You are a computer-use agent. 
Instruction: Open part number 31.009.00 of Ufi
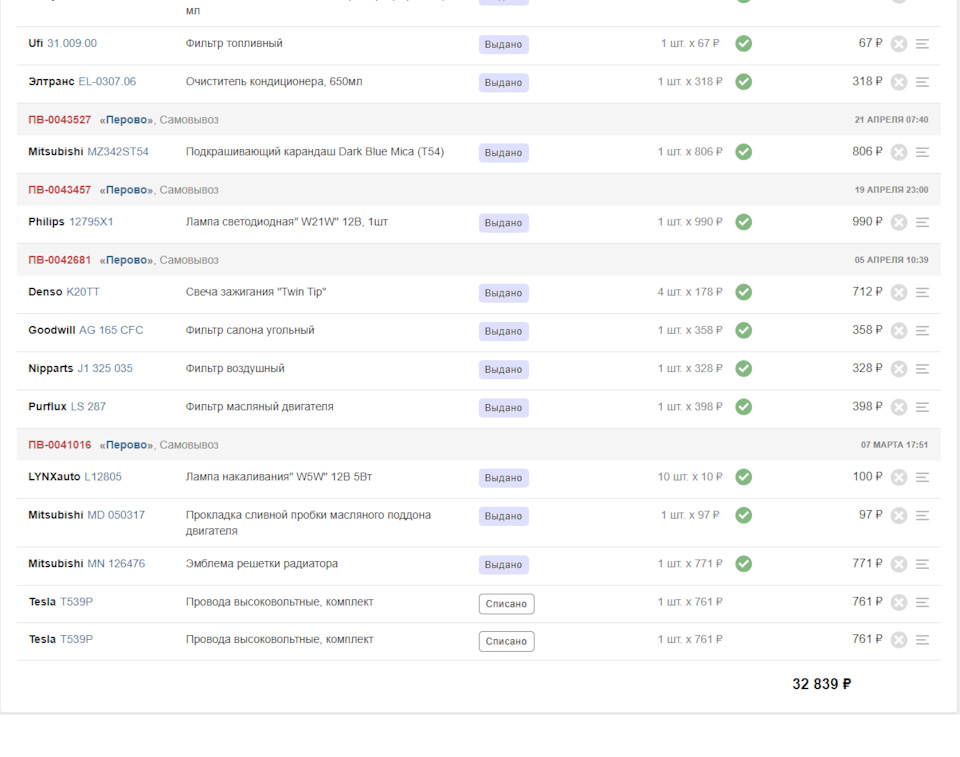coord(72,43)
